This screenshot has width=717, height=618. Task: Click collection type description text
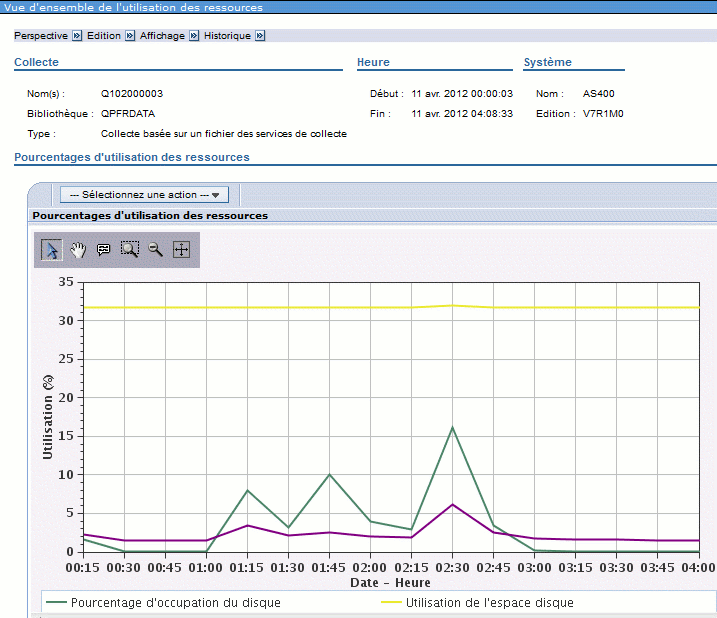pos(224,134)
